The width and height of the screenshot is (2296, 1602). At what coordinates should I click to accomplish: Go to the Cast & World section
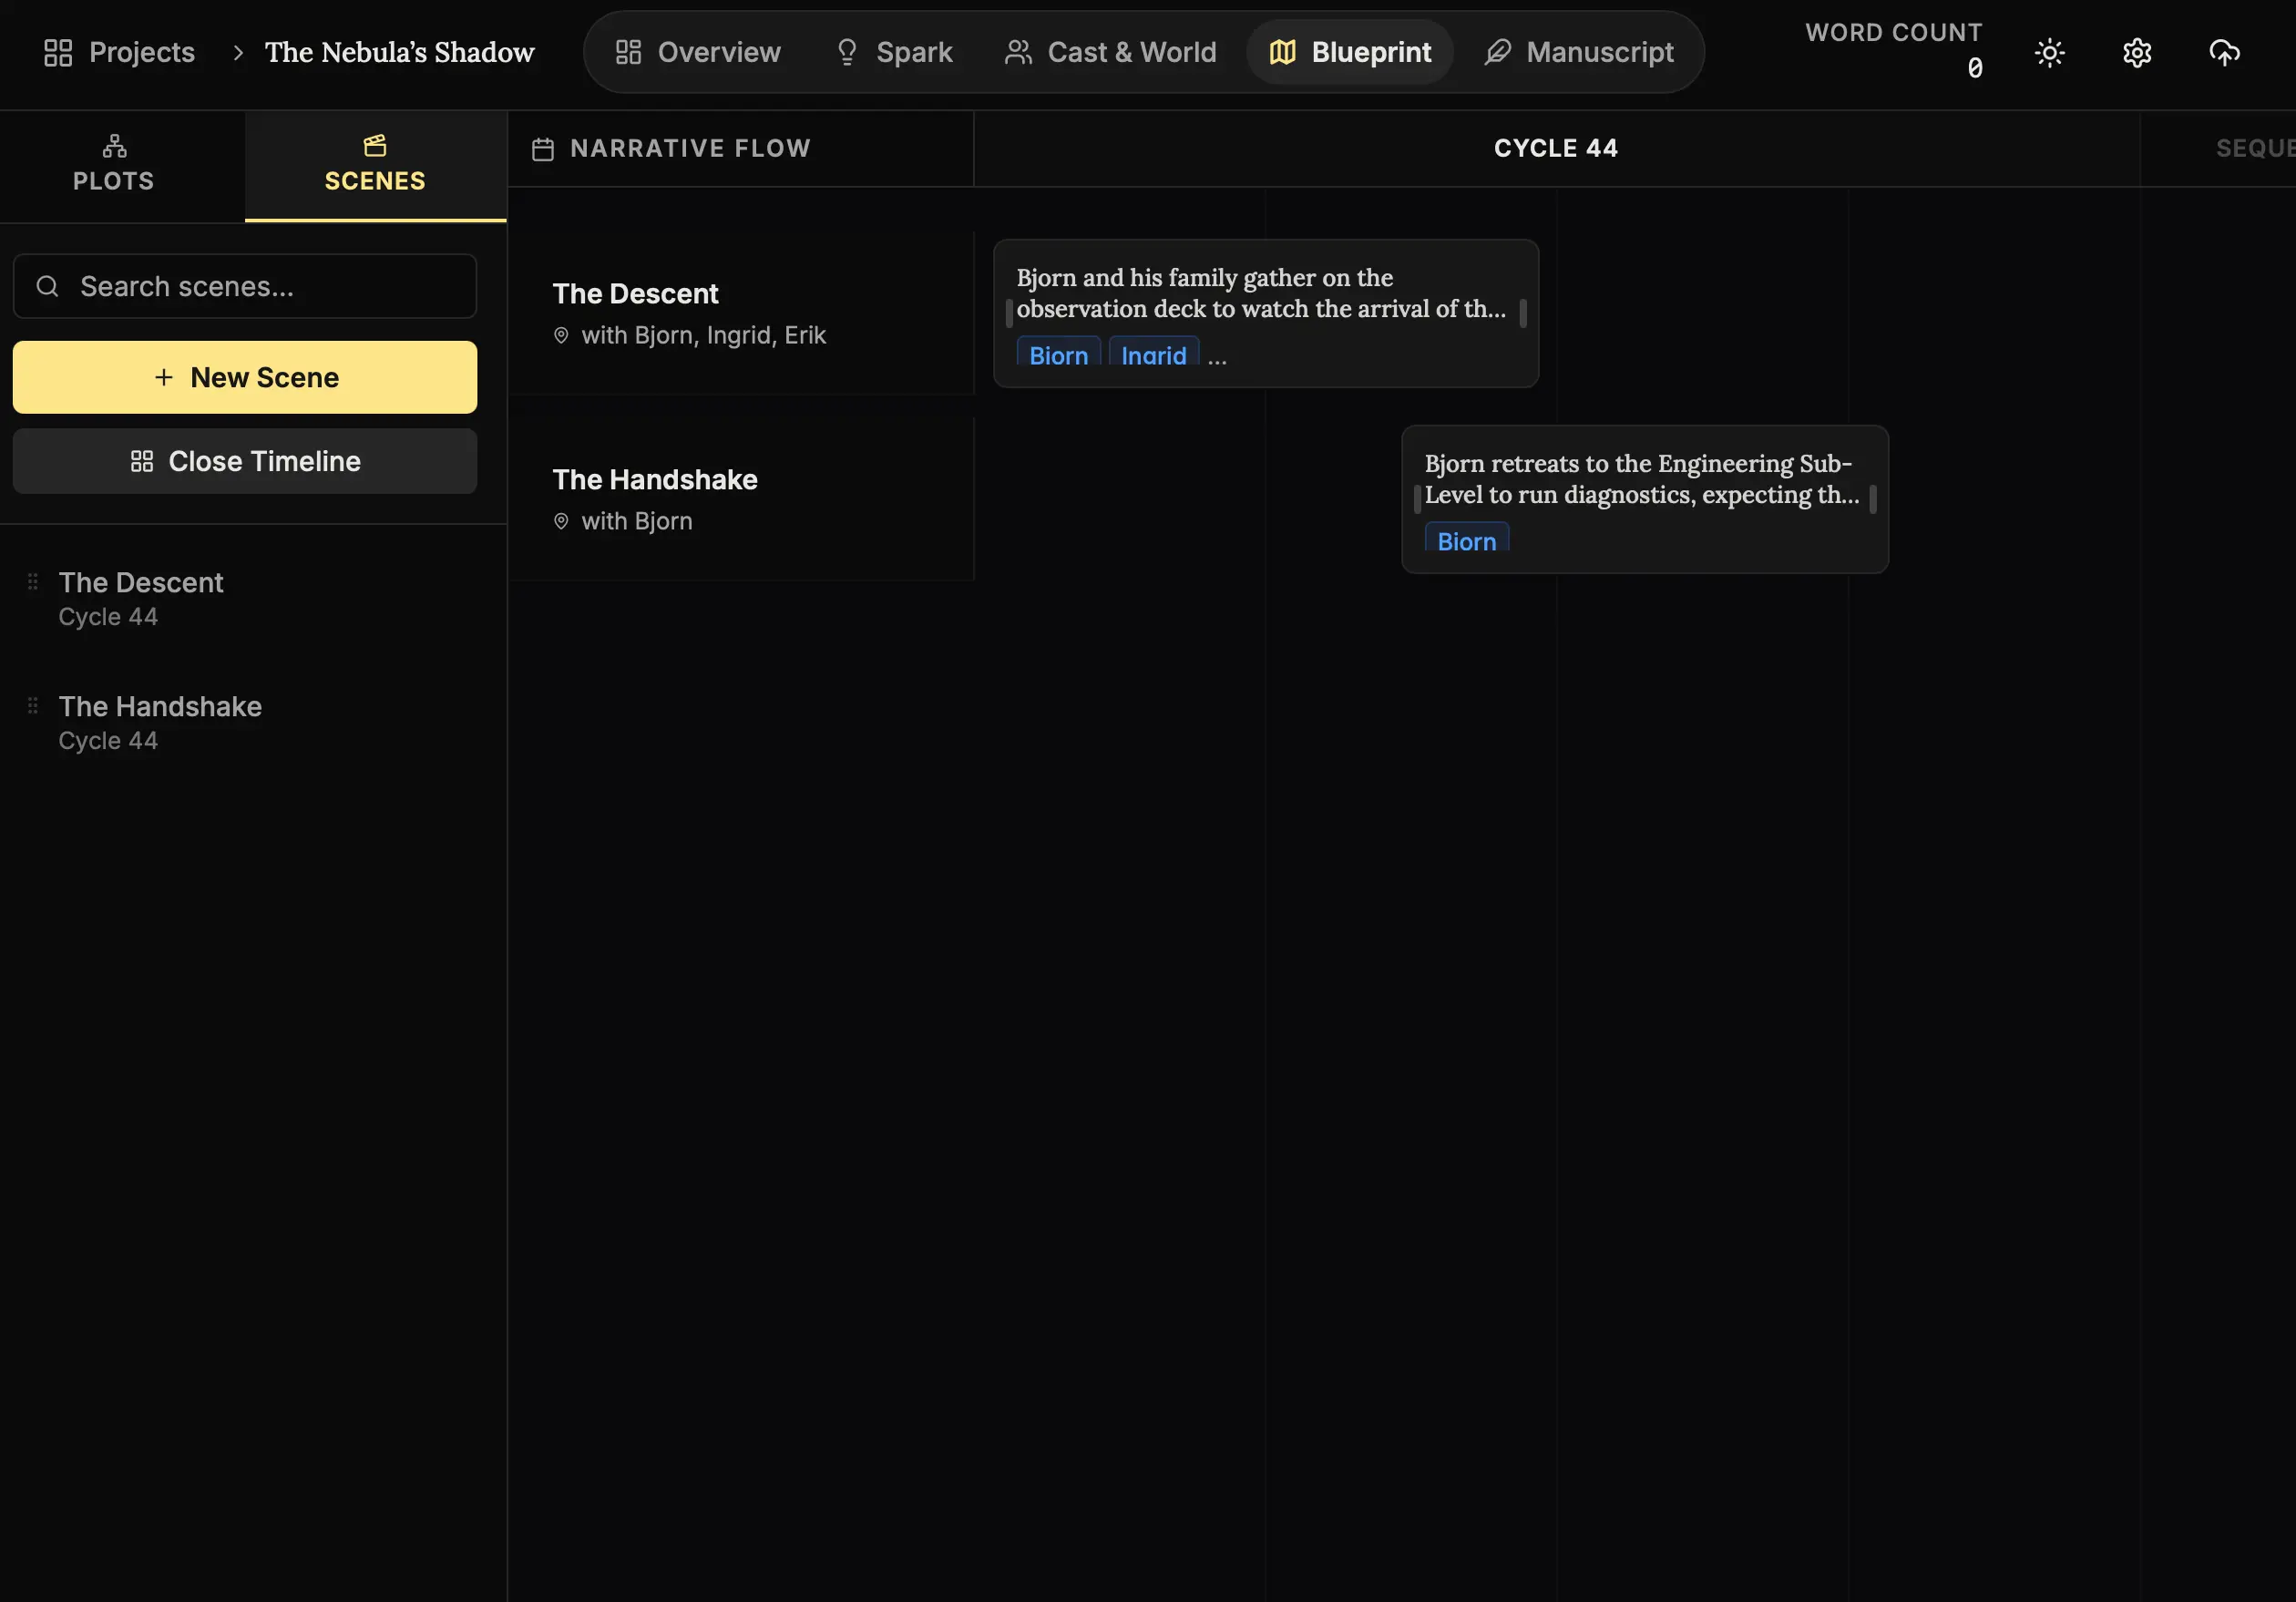pos(1110,52)
